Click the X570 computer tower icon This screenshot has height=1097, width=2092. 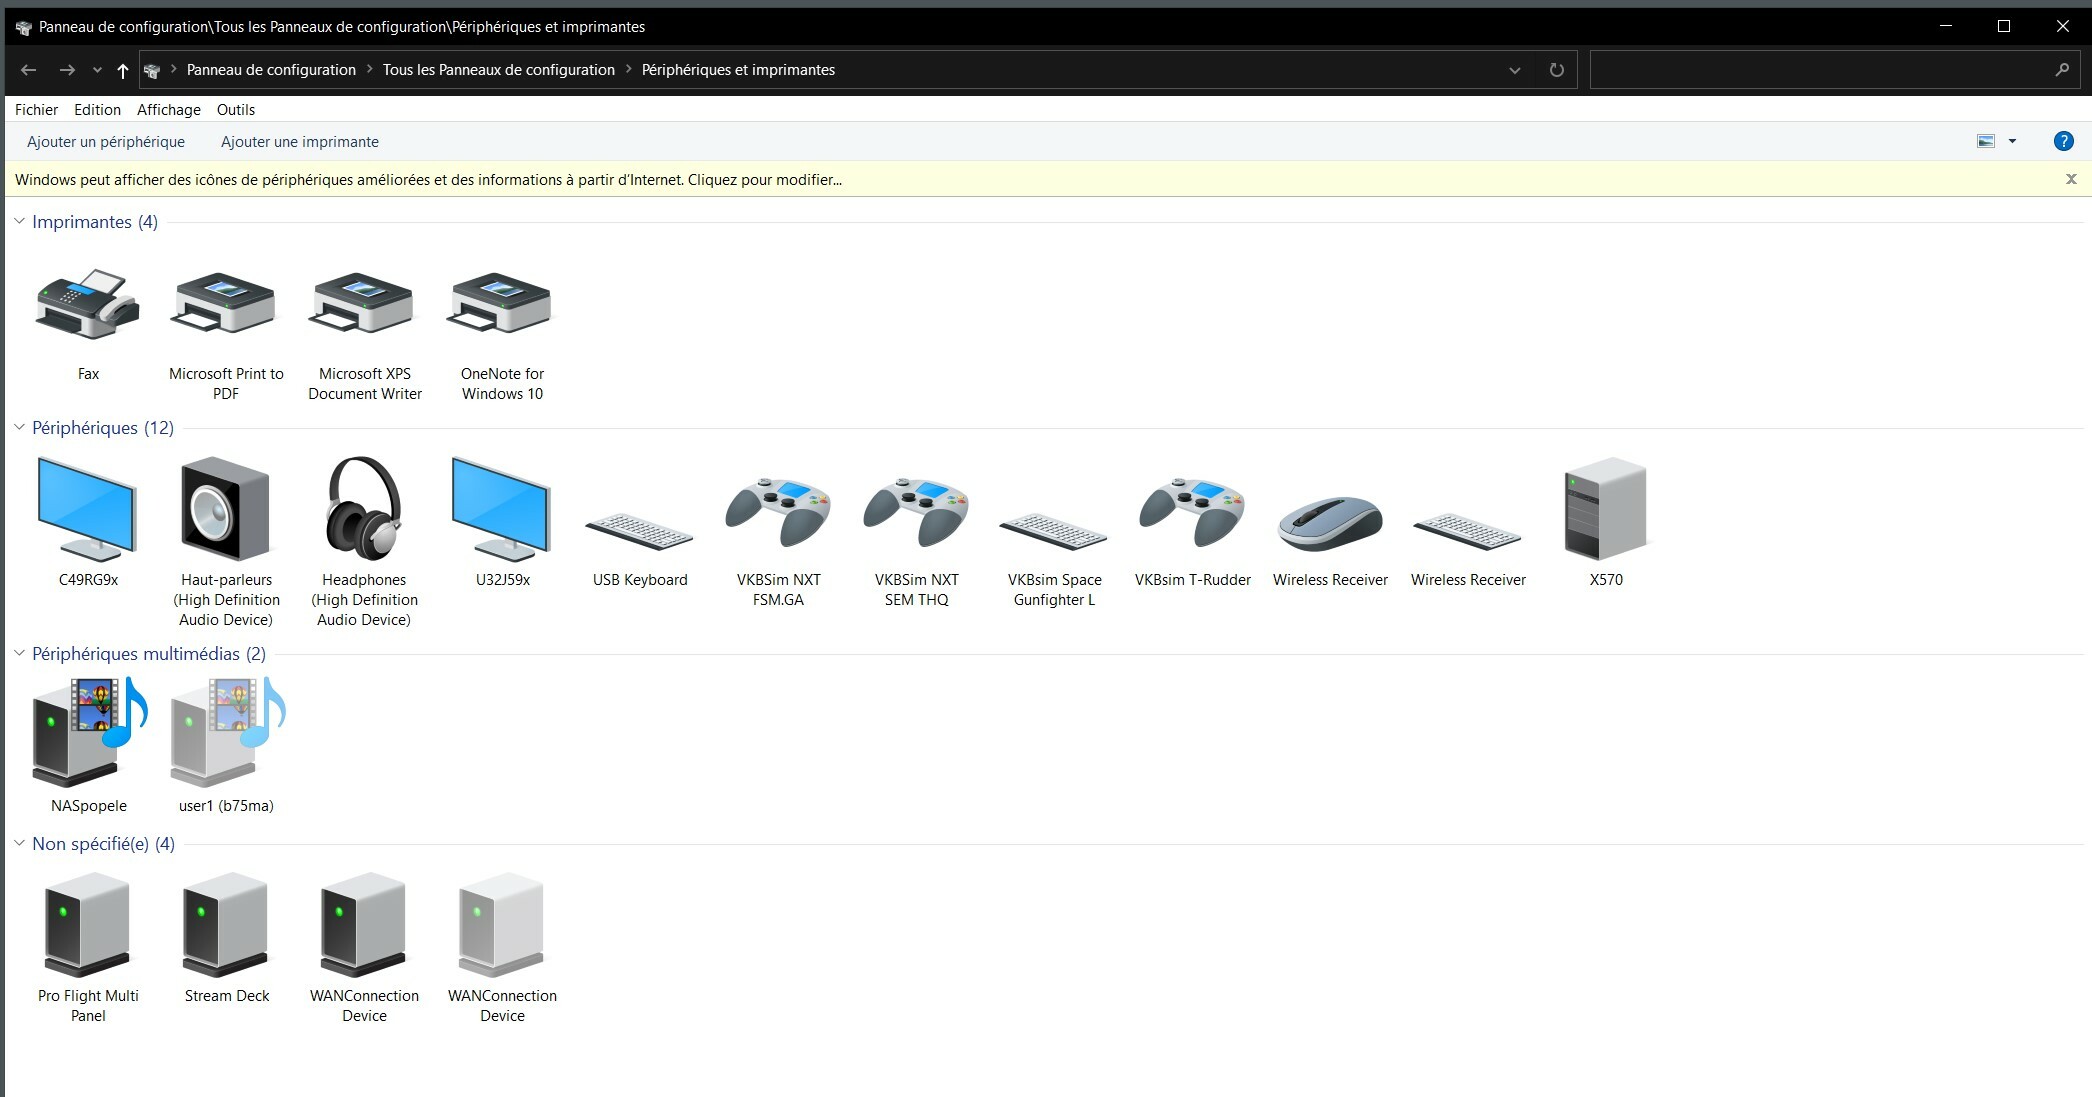point(1605,508)
